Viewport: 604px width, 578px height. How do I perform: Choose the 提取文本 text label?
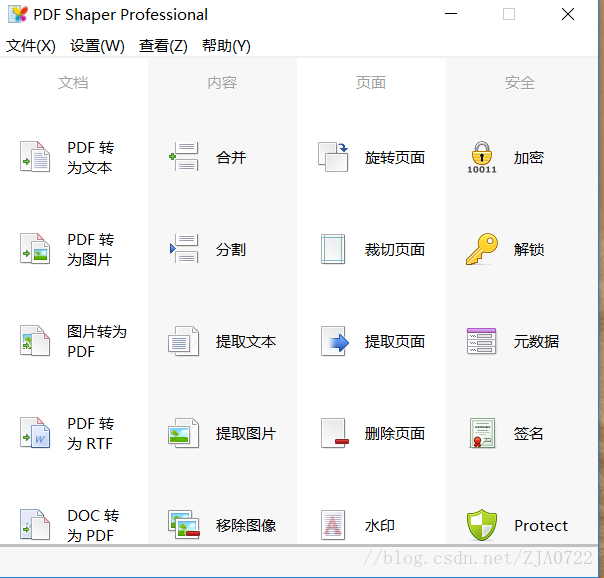(x=246, y=342)
